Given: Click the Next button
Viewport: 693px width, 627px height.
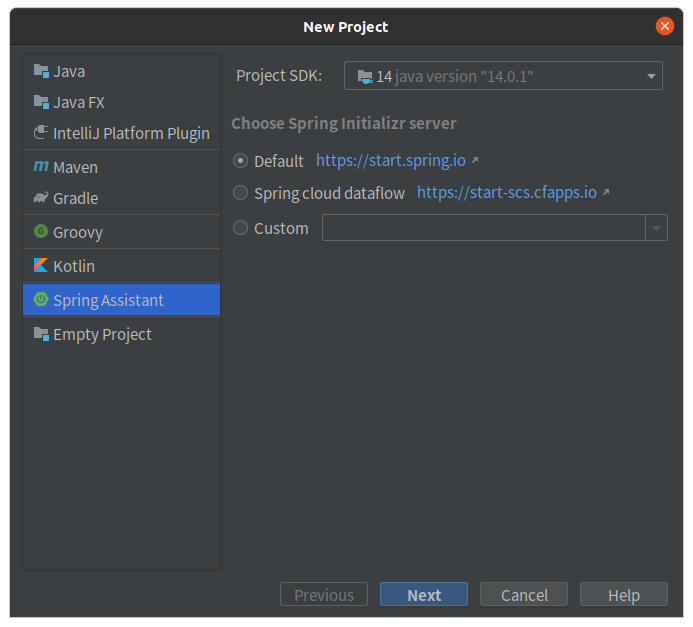Looking at the screenshot, I should click(424, 595).
